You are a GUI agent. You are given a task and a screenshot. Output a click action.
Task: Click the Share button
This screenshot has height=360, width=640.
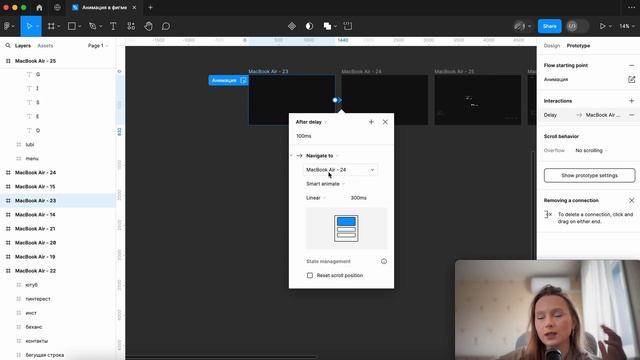(549, 26)
